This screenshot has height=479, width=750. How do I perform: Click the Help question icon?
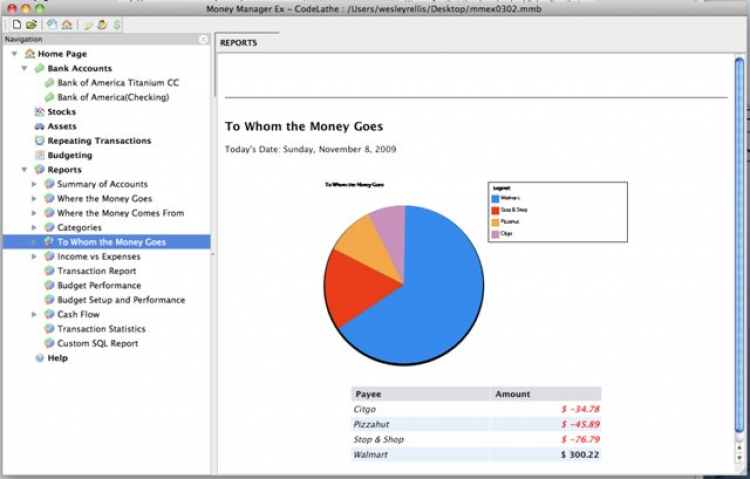pos(40,358)
